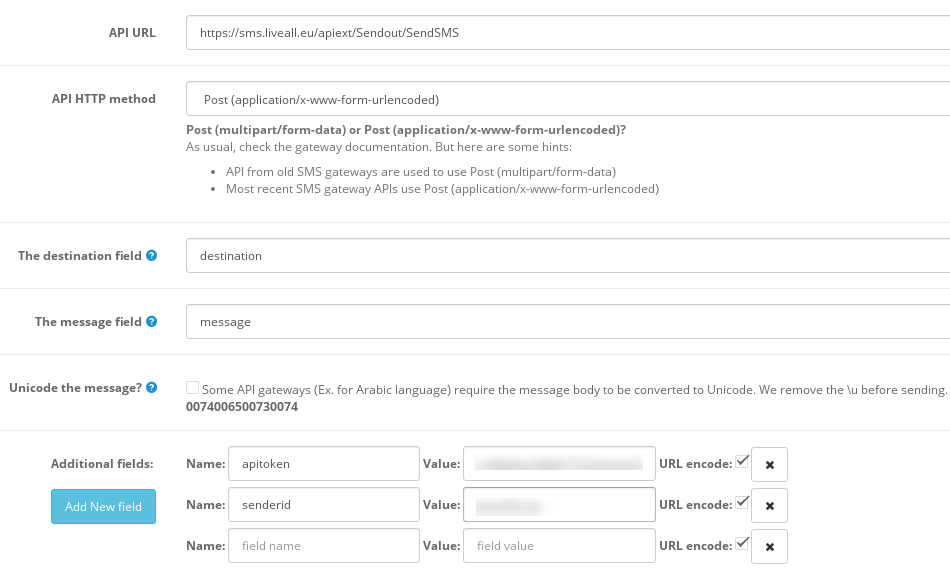
Task: Click the Add New field button
Action: (x=103, y=506)
